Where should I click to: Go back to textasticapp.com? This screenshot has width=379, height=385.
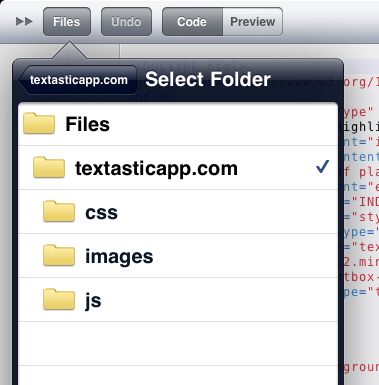point(77,80)
